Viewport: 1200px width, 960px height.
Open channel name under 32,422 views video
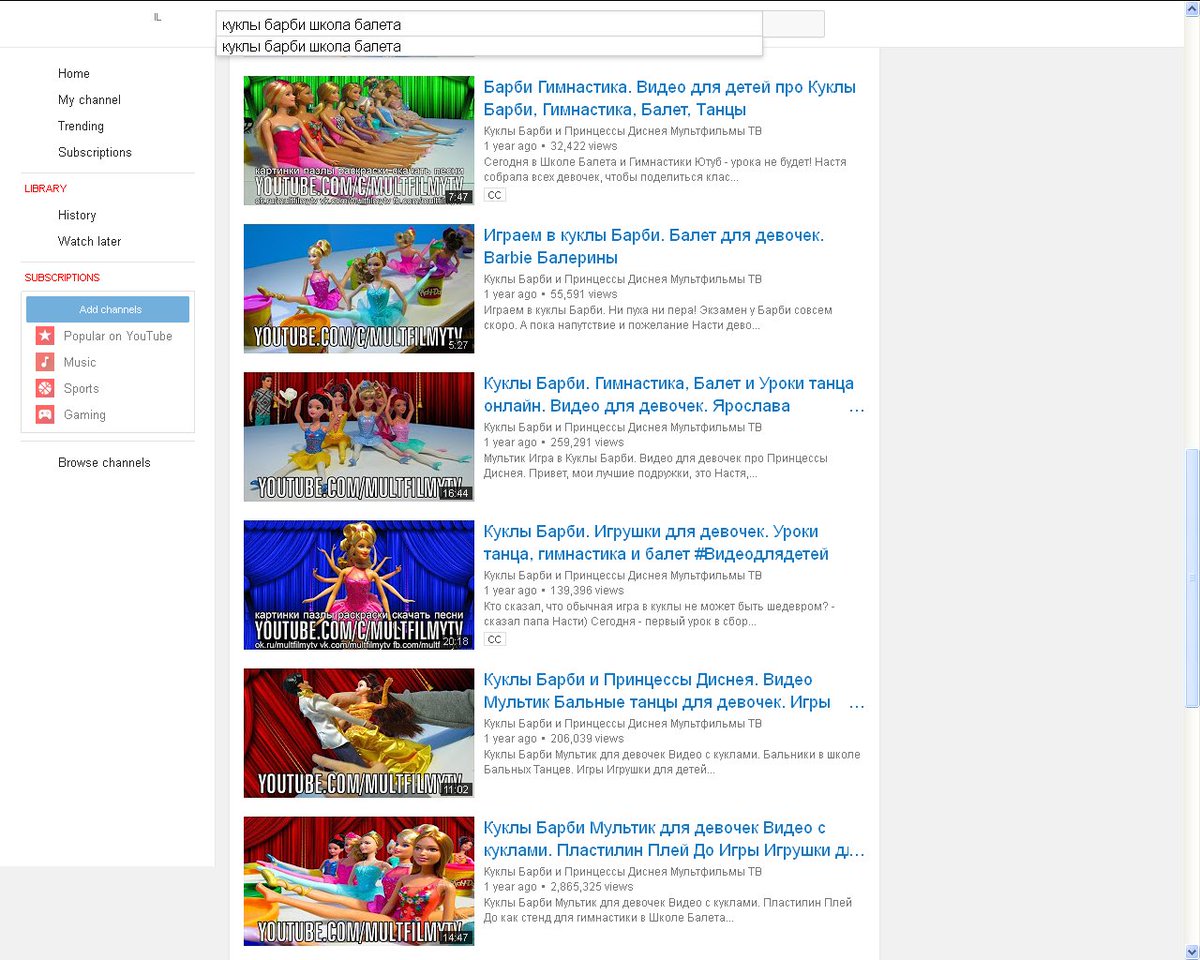click(x=622, y=131)
